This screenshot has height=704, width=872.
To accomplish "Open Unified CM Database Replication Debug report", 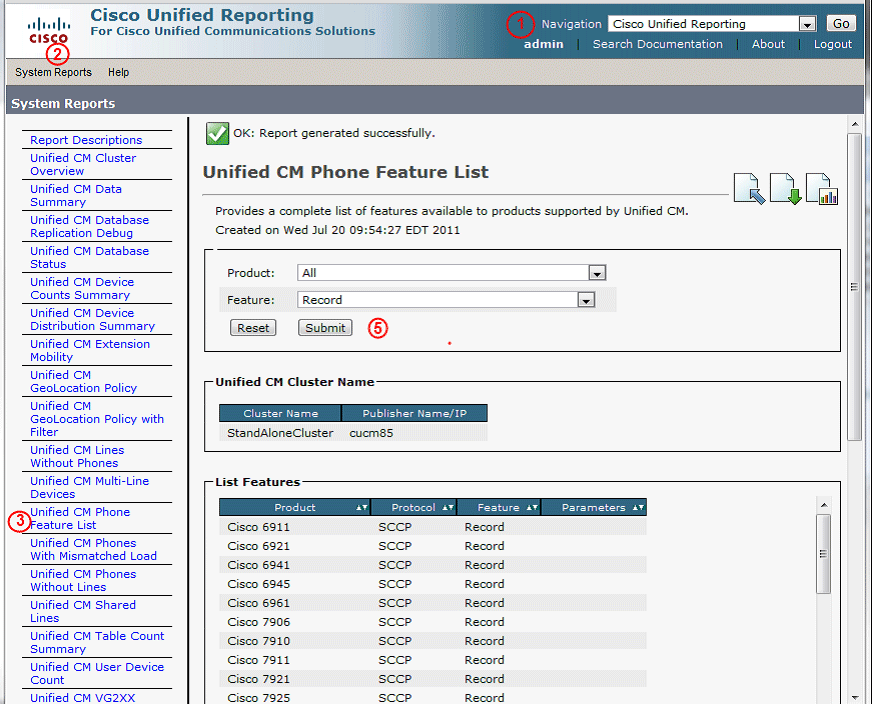I will [x=90, y=226].
